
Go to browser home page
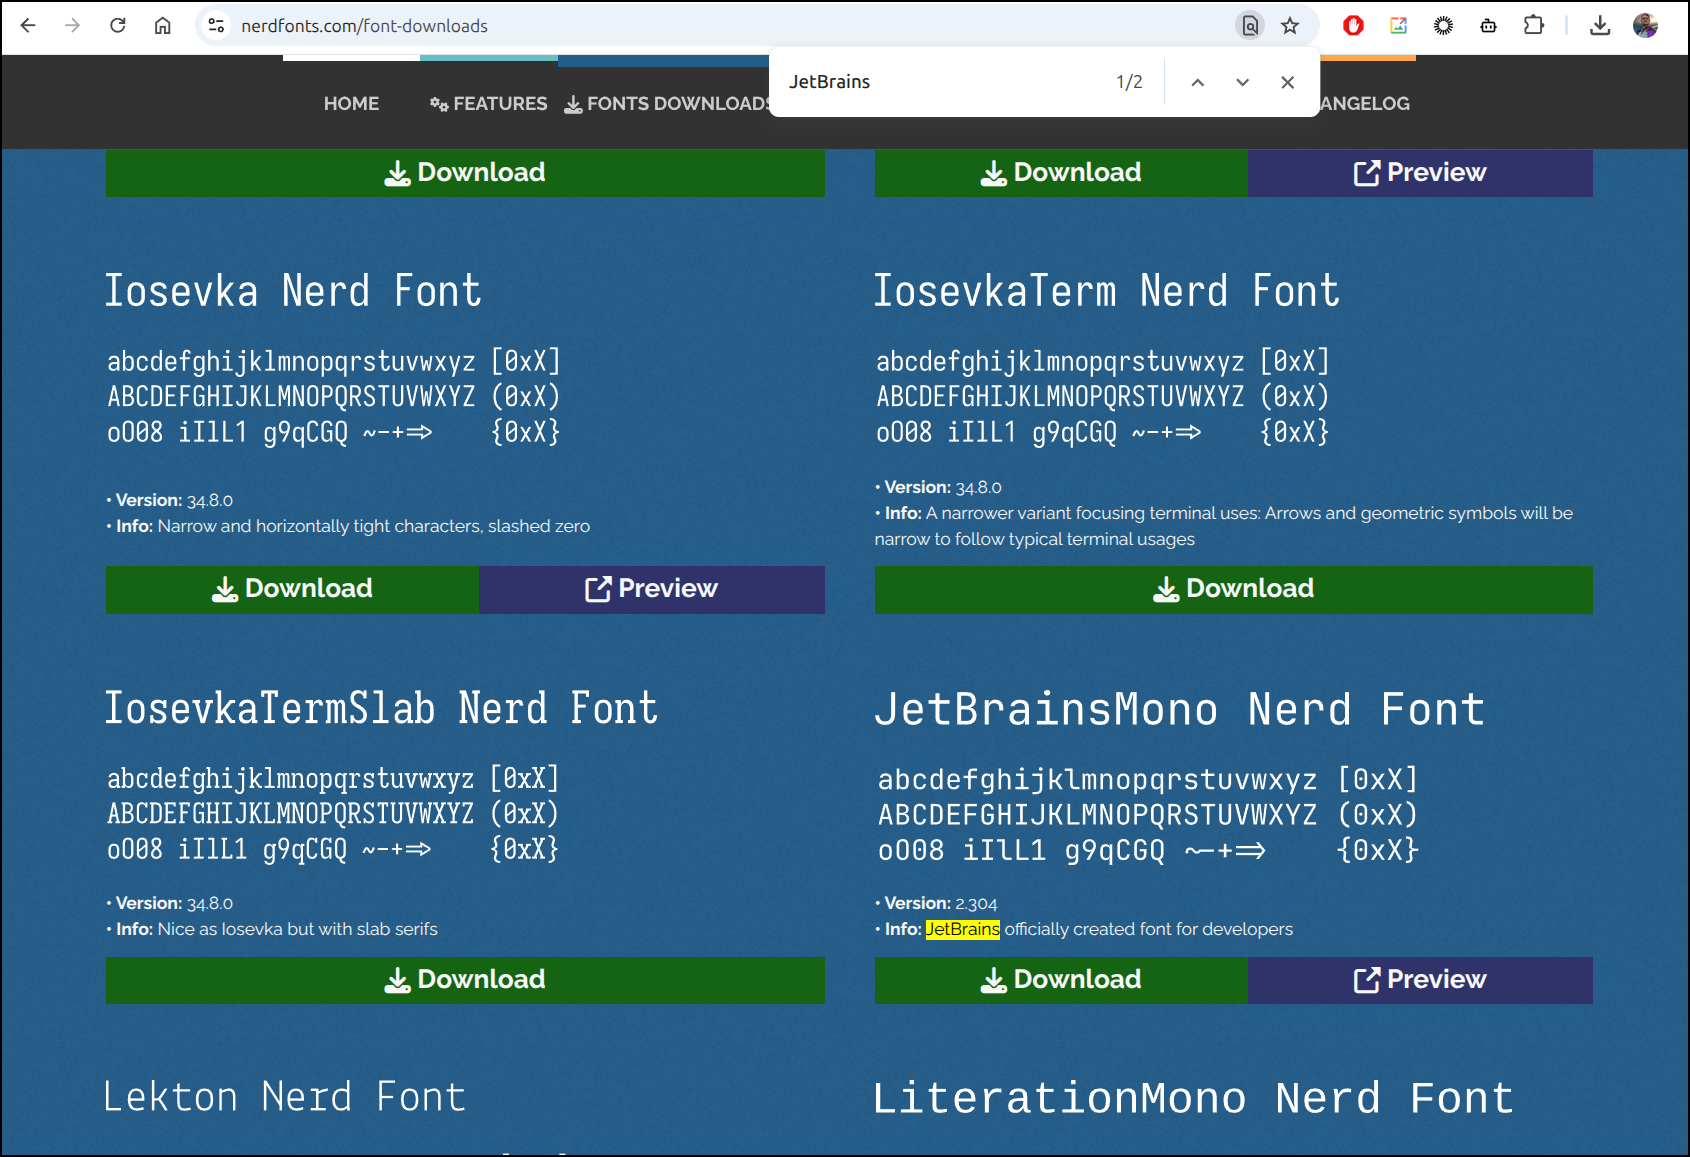click(162, 26)
